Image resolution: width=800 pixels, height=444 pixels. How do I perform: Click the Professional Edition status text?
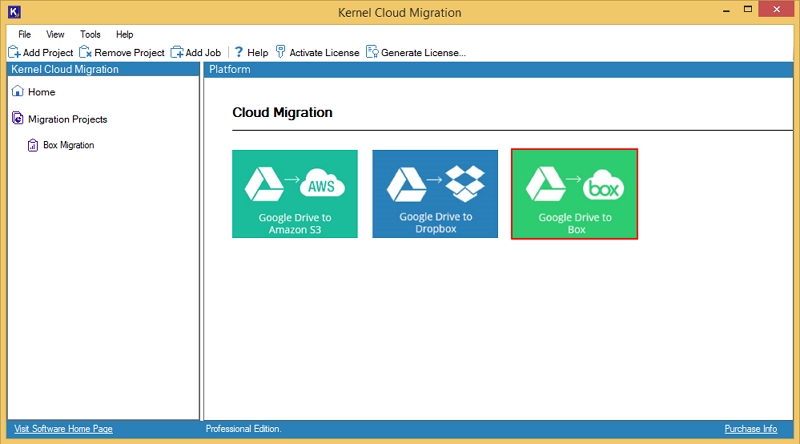tap(243, 429)
